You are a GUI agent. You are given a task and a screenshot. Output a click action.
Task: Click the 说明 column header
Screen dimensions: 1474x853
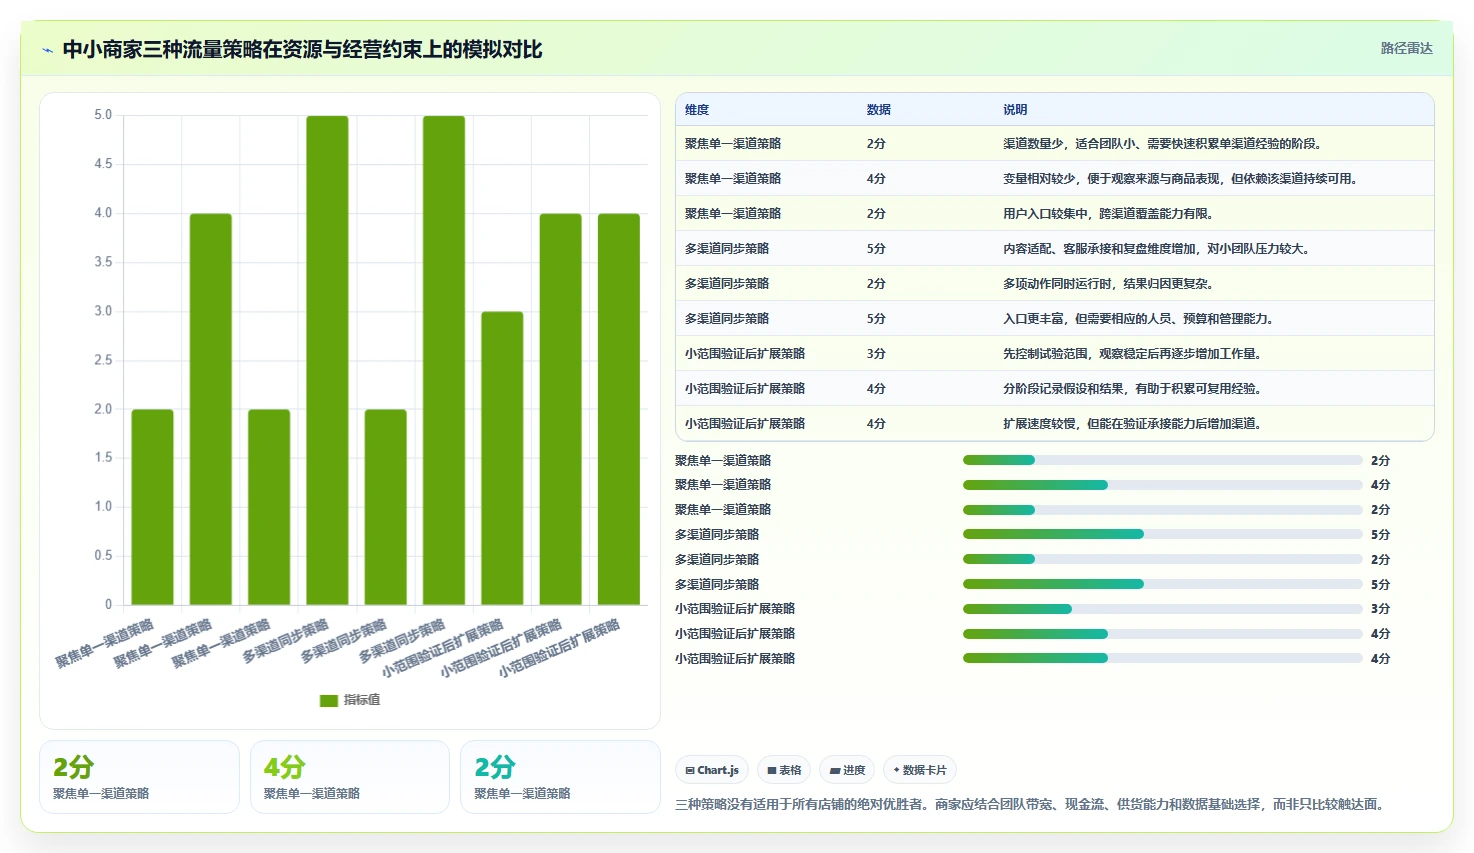[x=1015, y=110]
